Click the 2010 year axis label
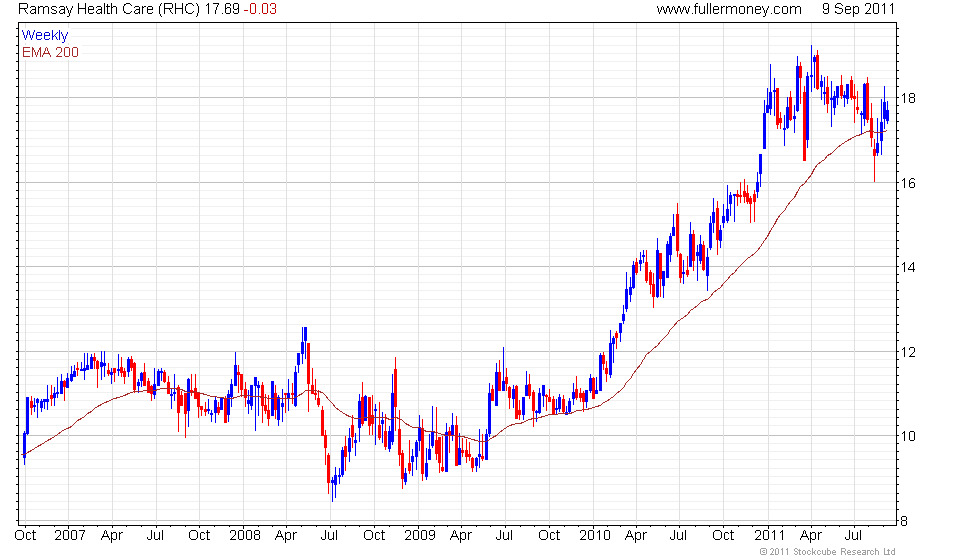 [595, 536]
